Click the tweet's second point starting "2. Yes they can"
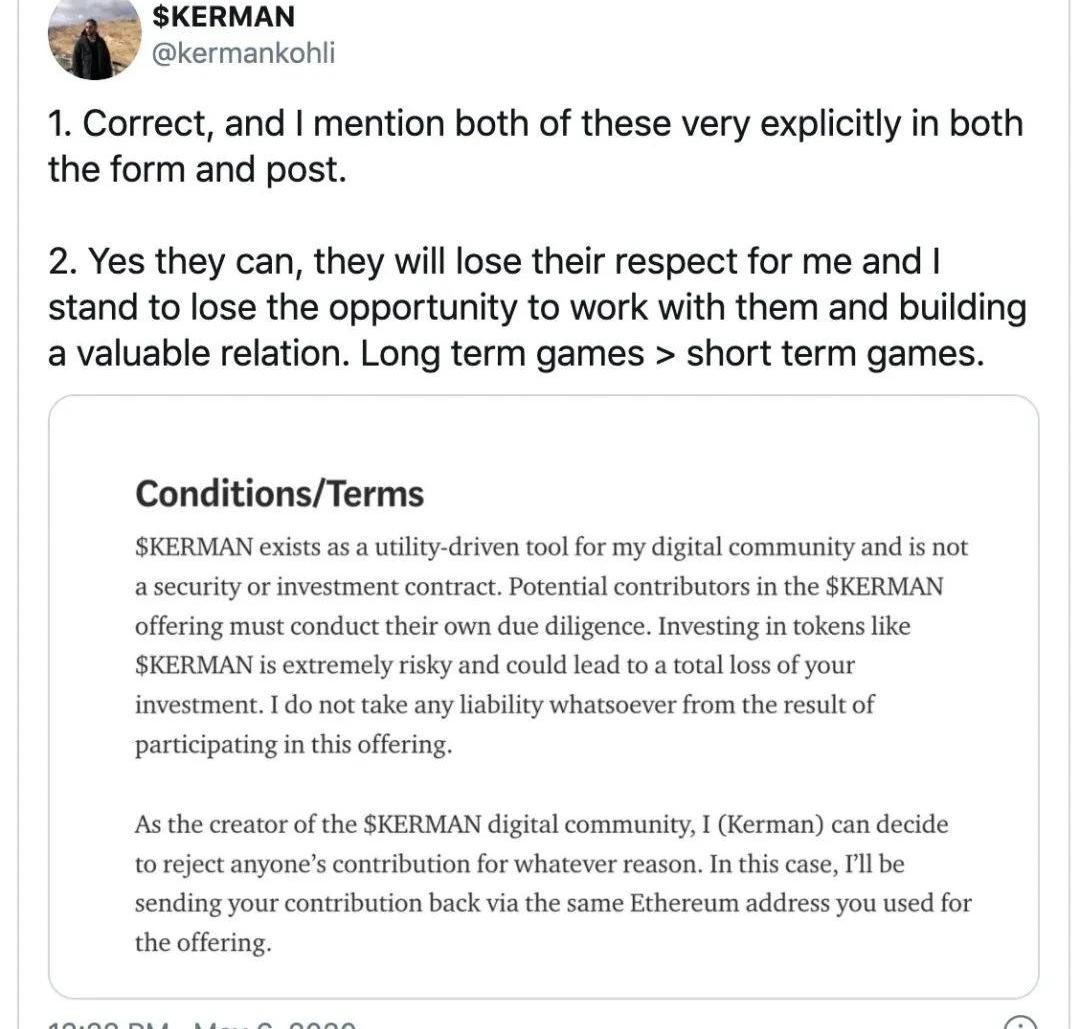The image size is (1080, 1029). (494, 262)
